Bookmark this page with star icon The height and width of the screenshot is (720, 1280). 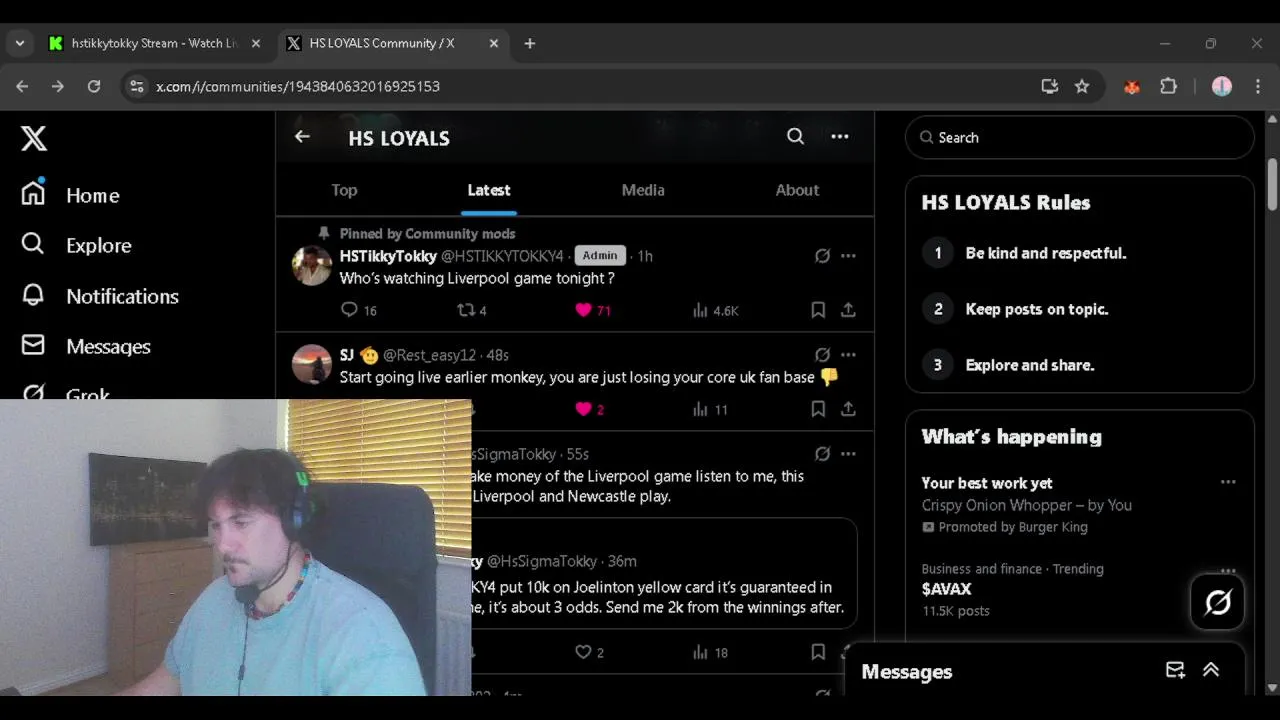[1082, 86]
